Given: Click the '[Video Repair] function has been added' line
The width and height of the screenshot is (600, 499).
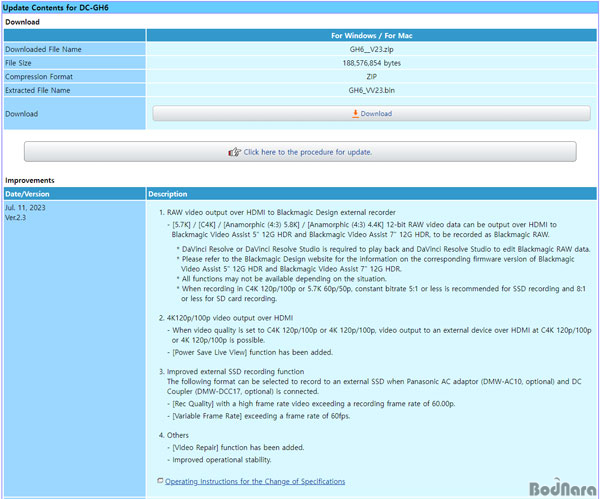Looking at the screenshot, I should pos(236,447).
